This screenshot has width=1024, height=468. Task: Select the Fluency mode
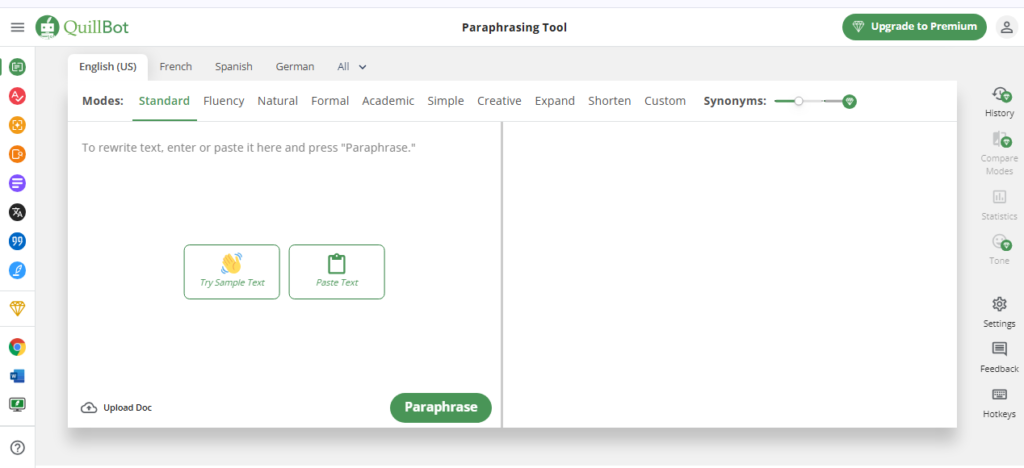click(223, 101)
